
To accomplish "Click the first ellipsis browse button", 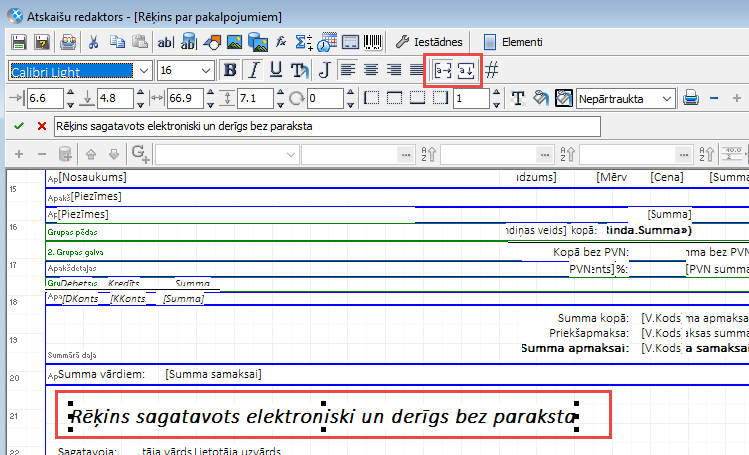I will pos(406,155).
